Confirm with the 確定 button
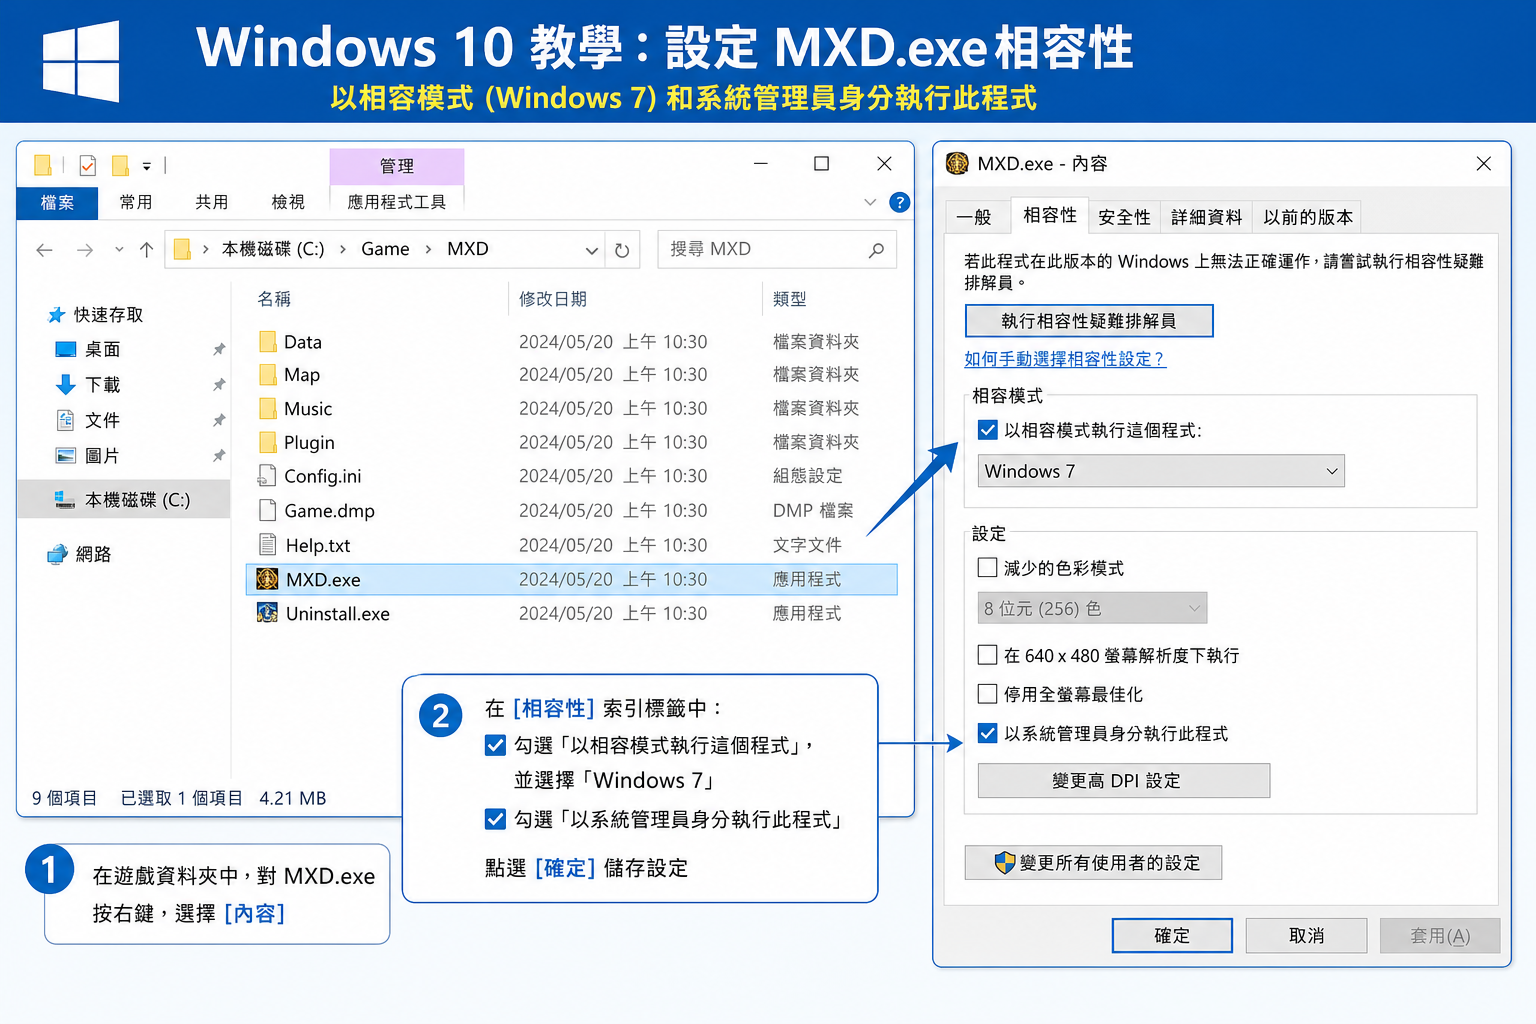 [1172, 936]
